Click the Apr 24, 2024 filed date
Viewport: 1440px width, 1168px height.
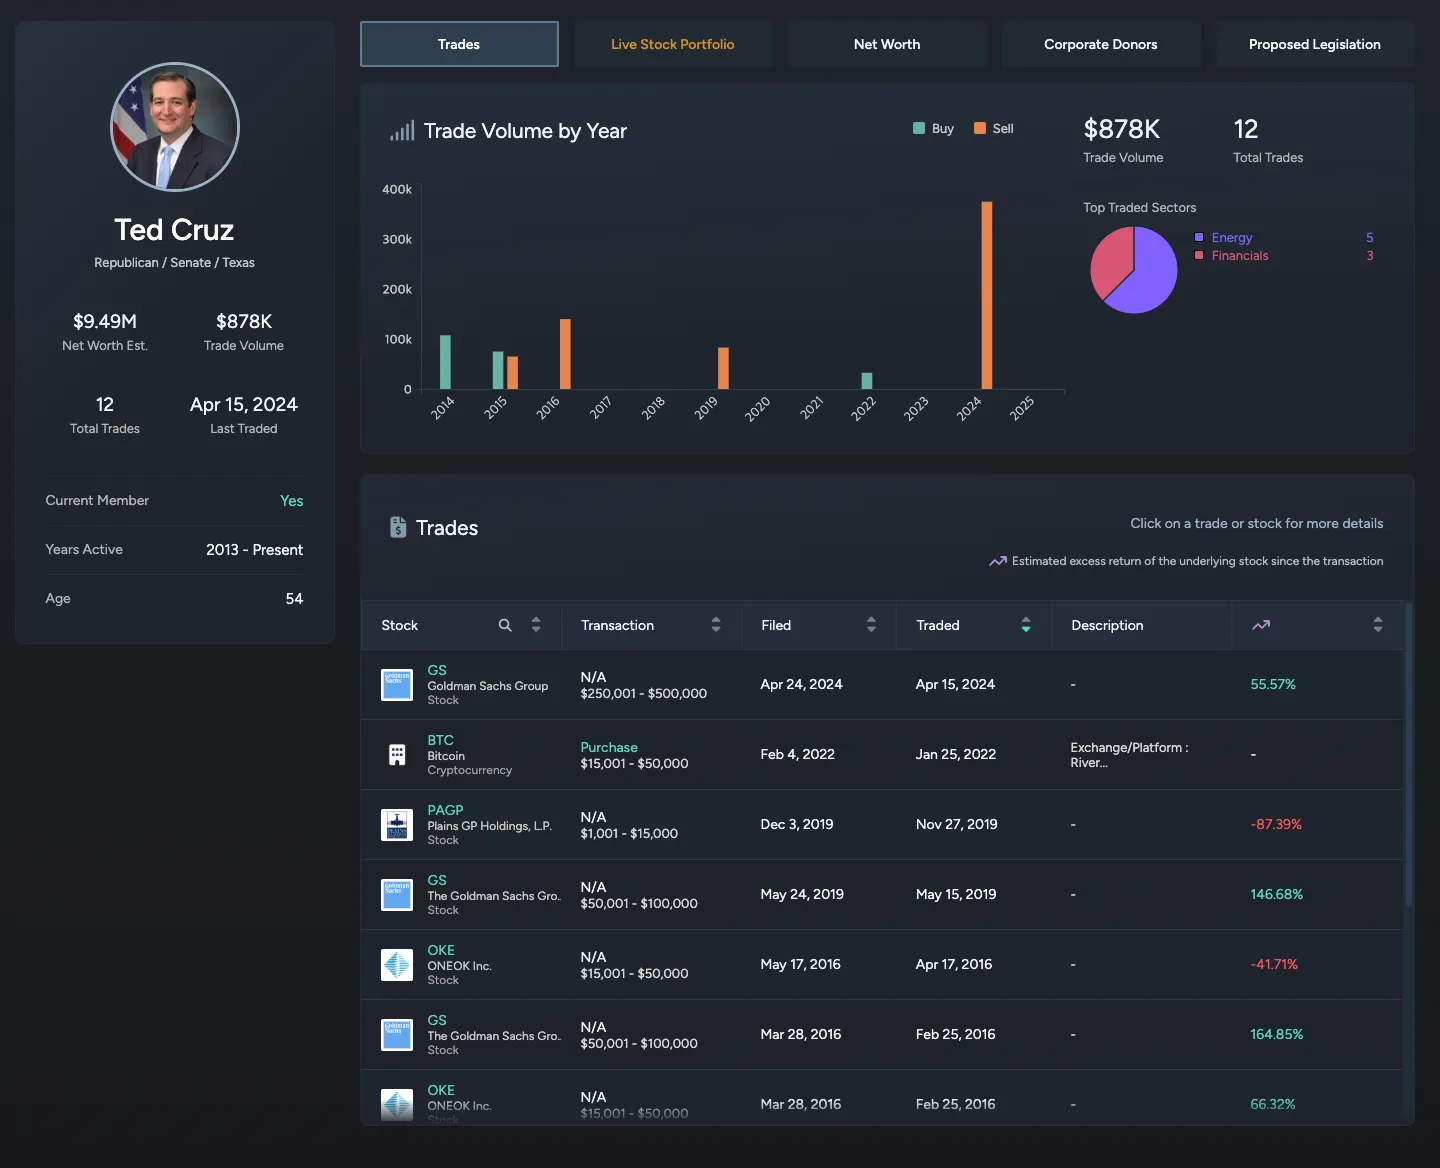pyautogui.click(x=801, y=684)
